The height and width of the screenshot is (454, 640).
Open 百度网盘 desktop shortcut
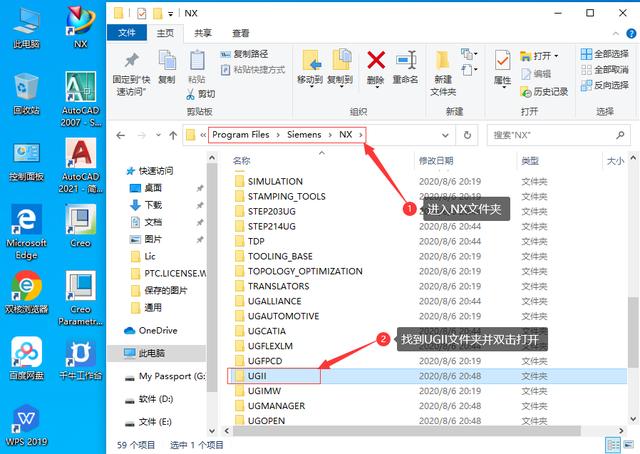tap(27, 359)
